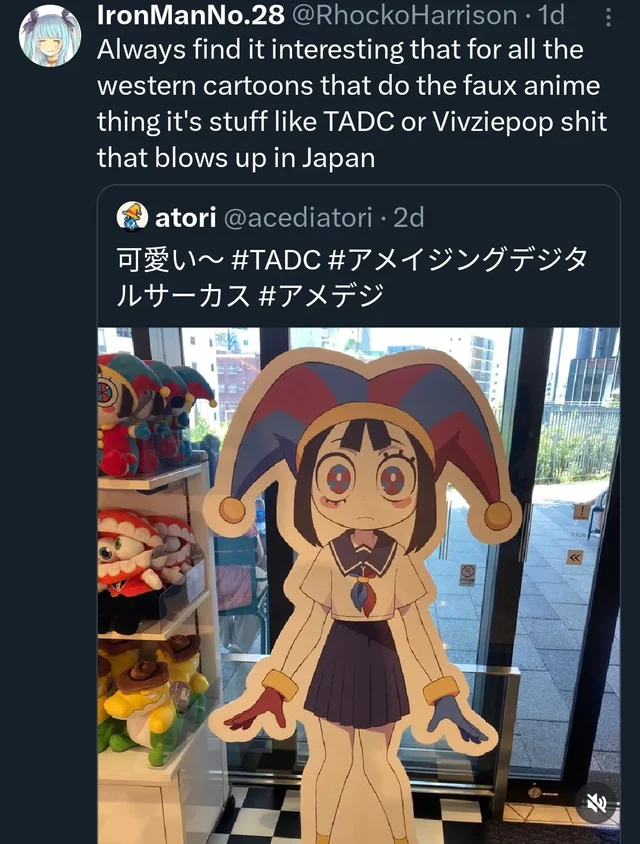This screenshot has width=640, height=844.
Task: Open the #TADC hashtag
Action: [x=275, y=260]
